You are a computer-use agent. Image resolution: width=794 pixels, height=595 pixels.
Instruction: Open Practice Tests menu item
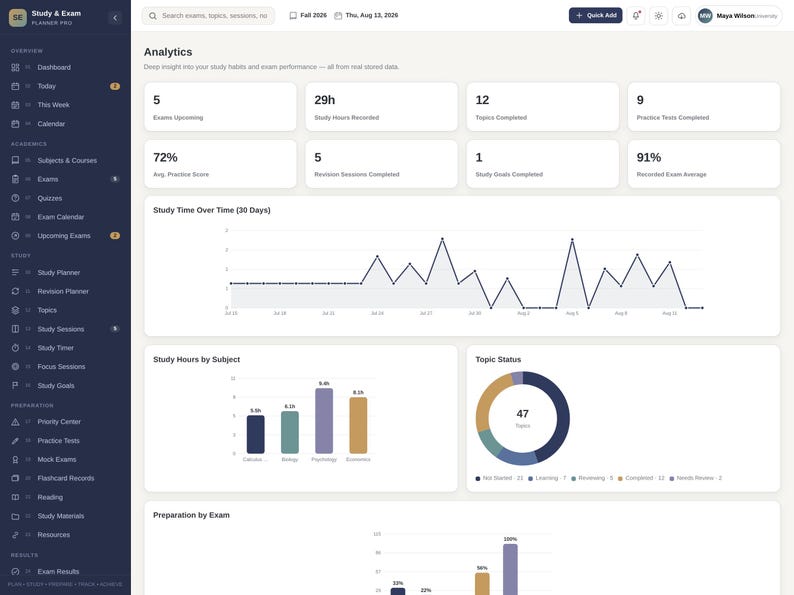(65, 441)
